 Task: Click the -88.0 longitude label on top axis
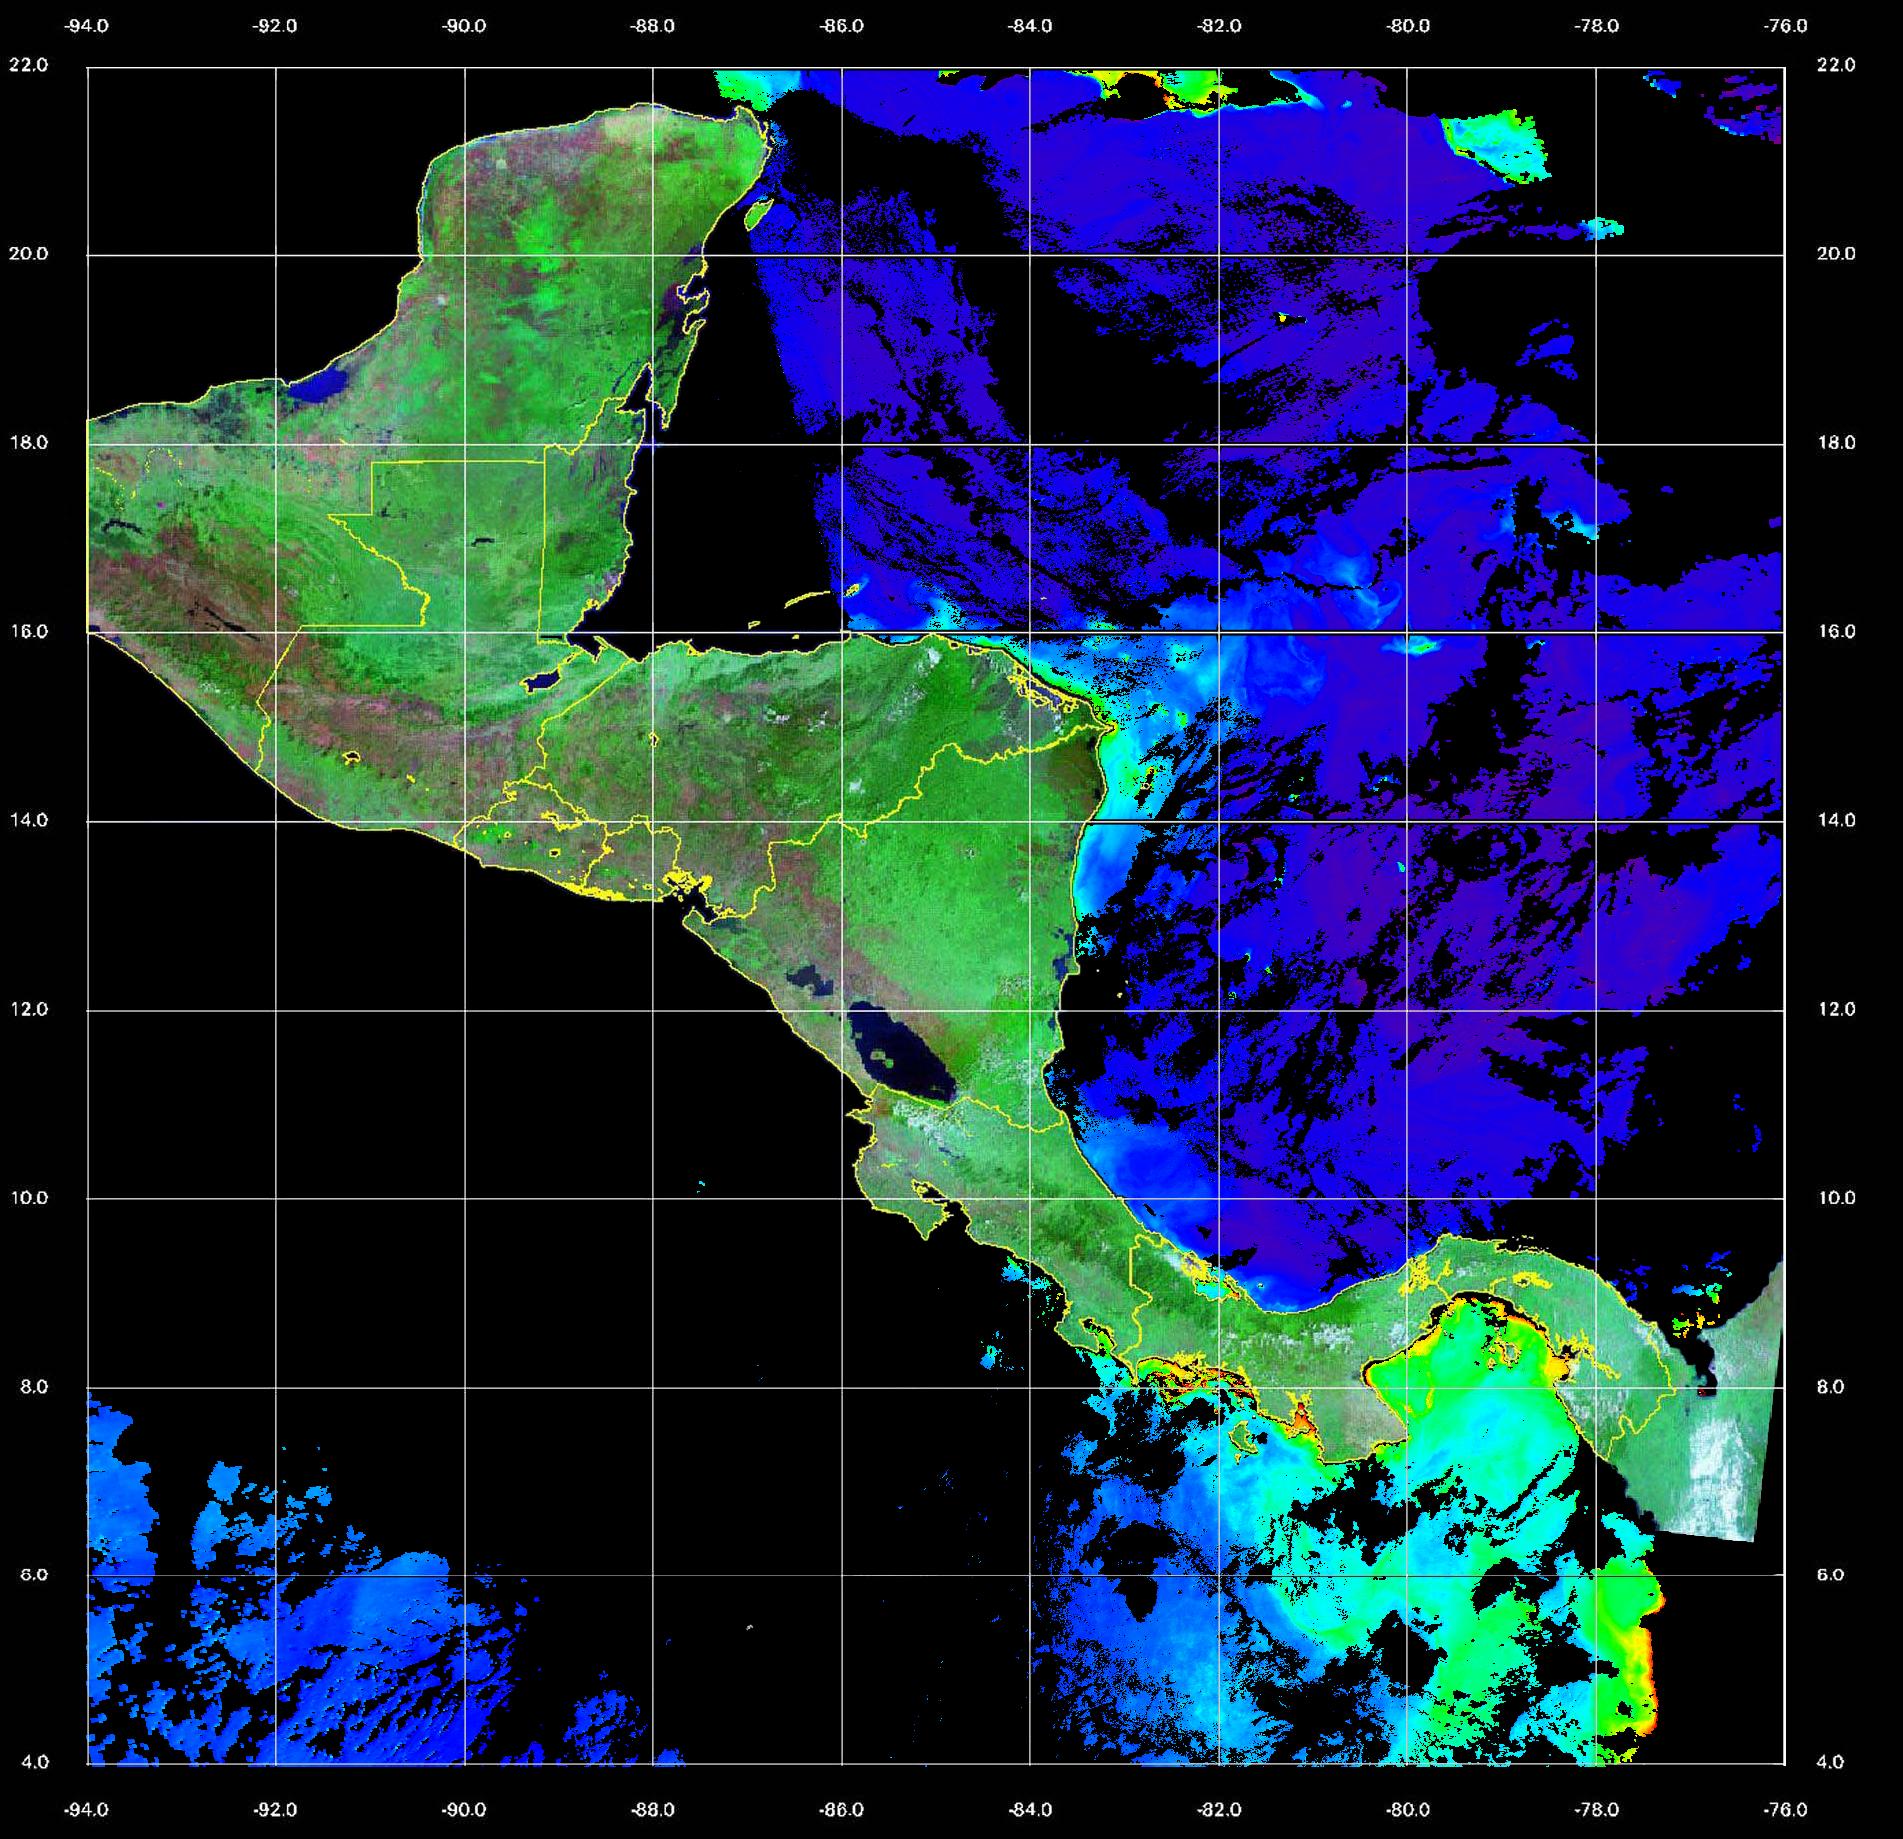click(653, 26)
